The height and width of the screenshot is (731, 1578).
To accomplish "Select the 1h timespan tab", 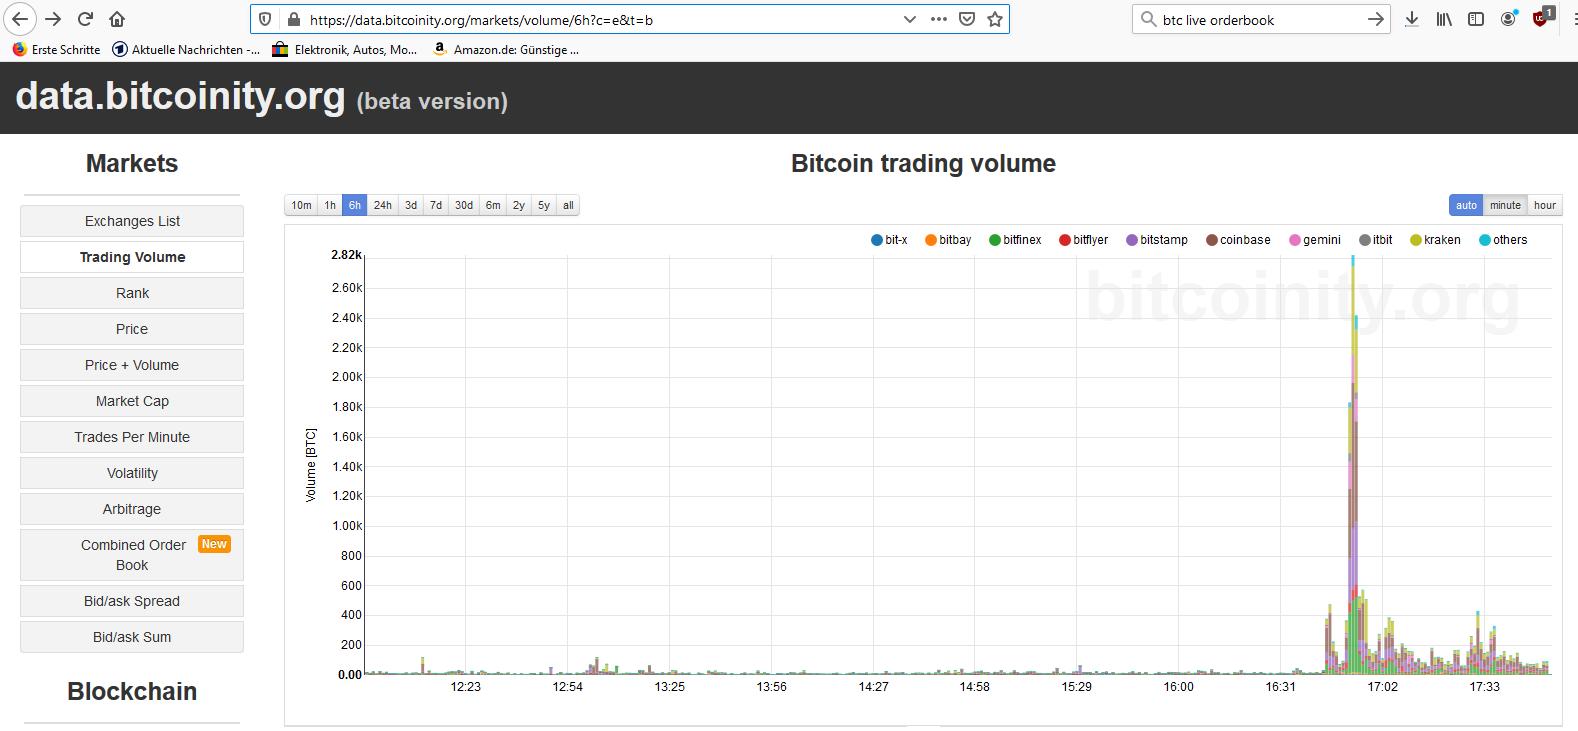I will [x=330, y=205].
